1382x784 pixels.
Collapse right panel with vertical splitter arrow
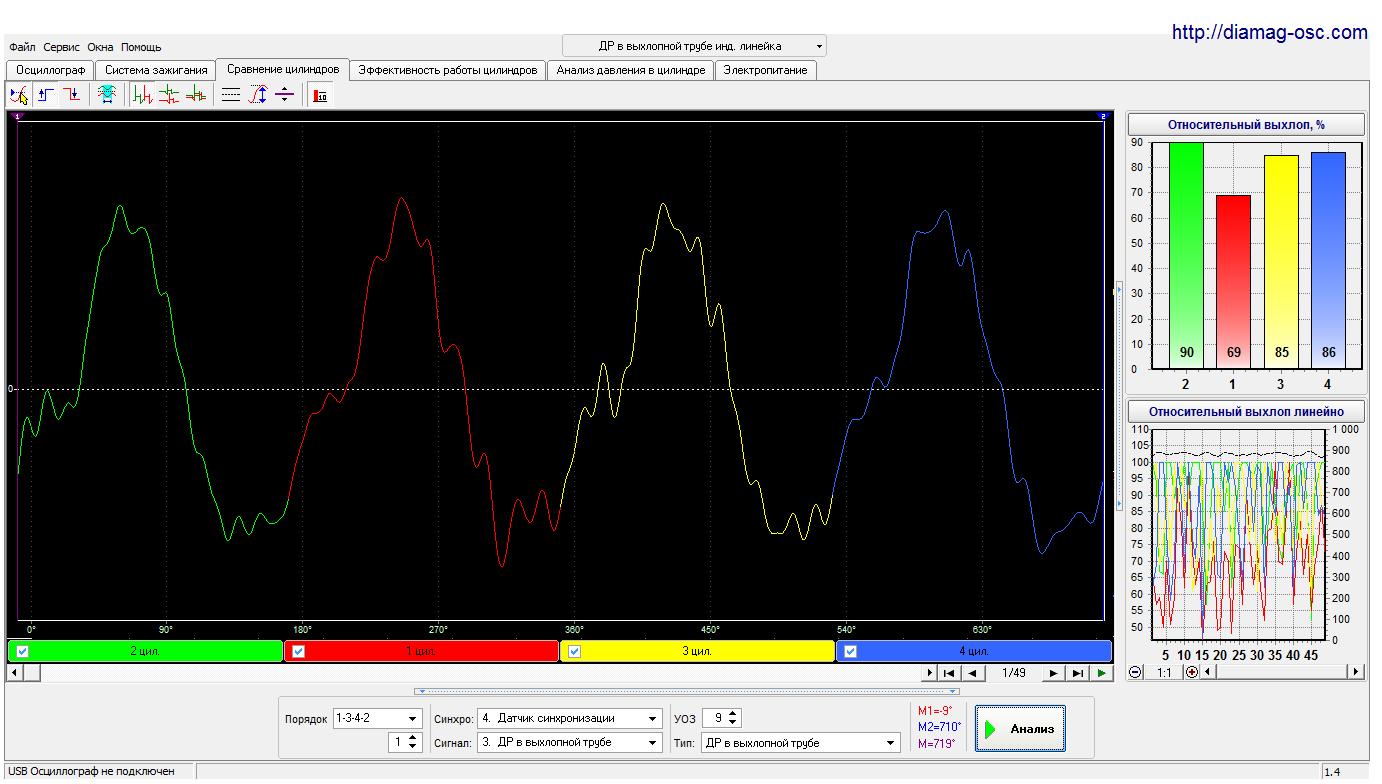coord(1119,397)
